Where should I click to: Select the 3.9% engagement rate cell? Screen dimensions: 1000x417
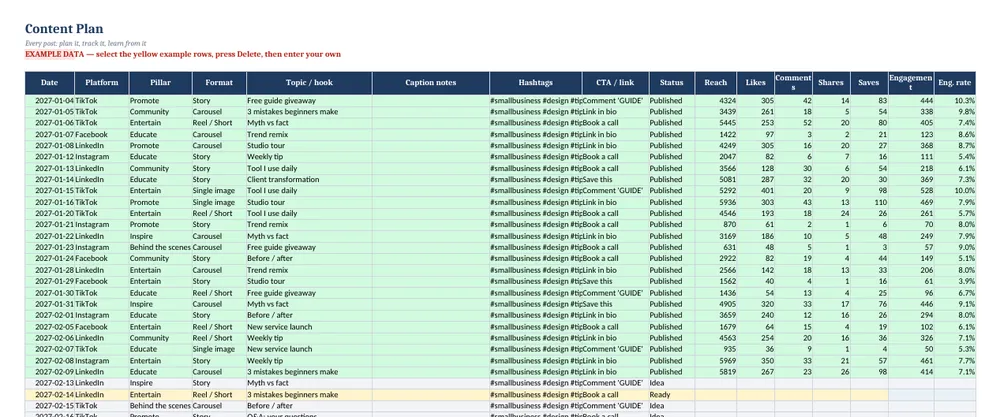pos(955,281)
